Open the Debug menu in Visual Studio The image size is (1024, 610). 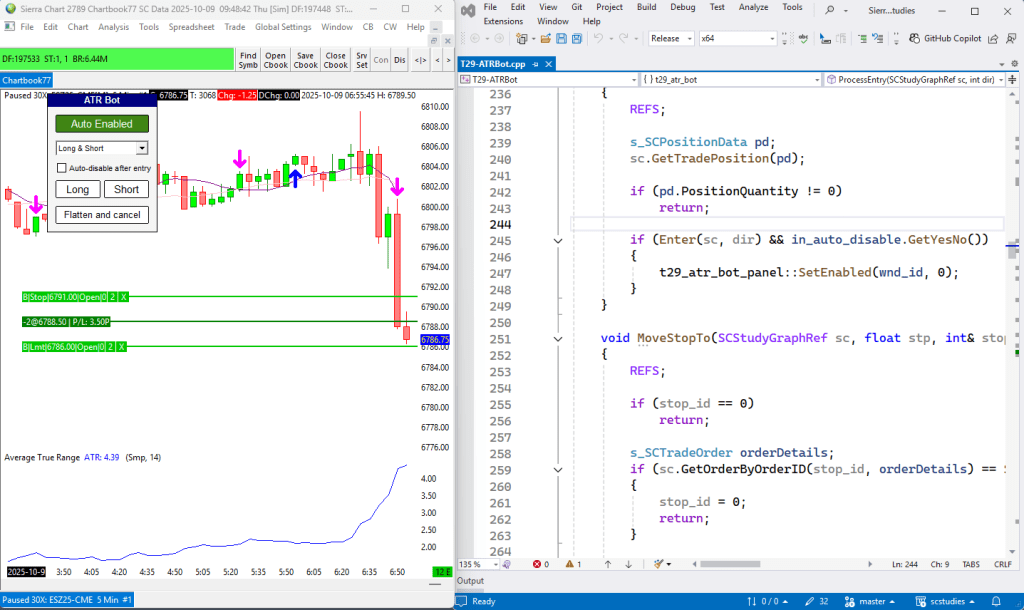coord(682,7)
